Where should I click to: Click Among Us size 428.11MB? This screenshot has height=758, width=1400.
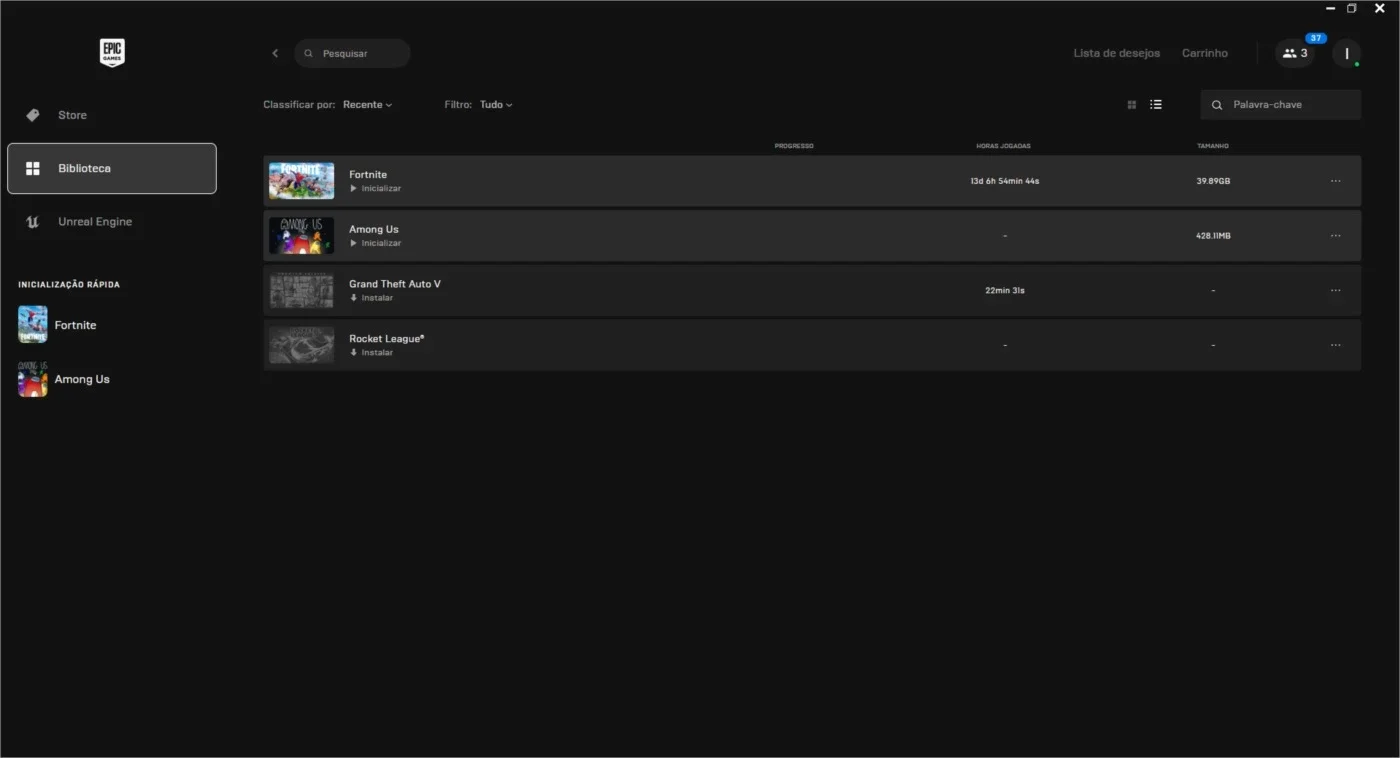tap(1213, 236)
